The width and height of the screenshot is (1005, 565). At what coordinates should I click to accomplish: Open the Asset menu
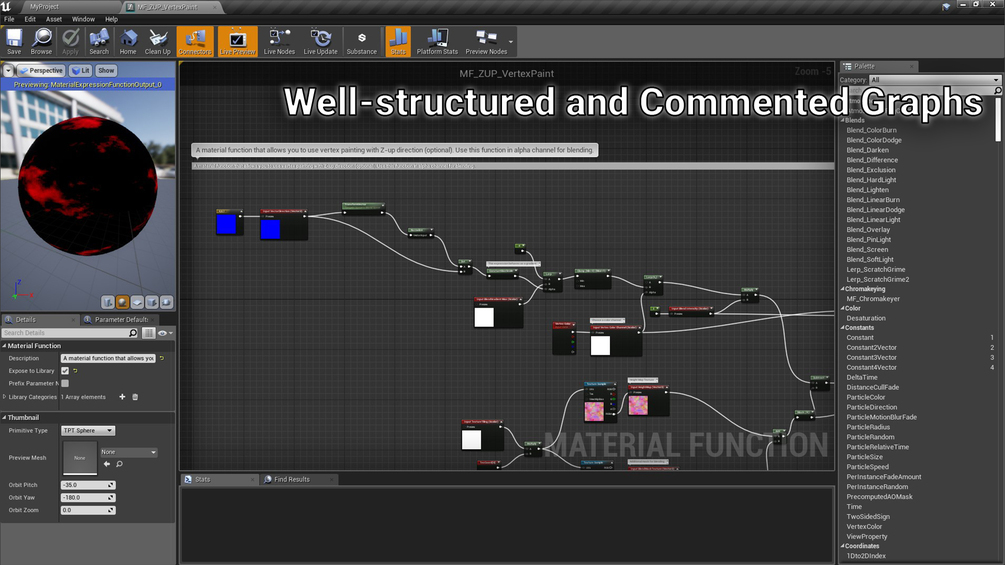pyautogui.click(x=54, y=19)
